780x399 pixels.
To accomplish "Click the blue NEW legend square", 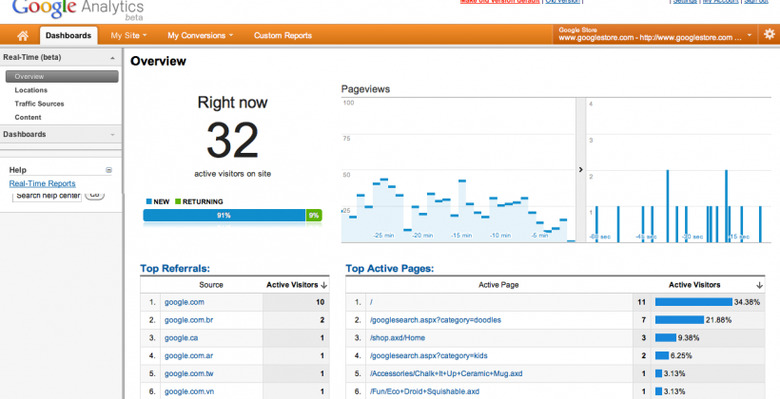I will click(149, 201).
